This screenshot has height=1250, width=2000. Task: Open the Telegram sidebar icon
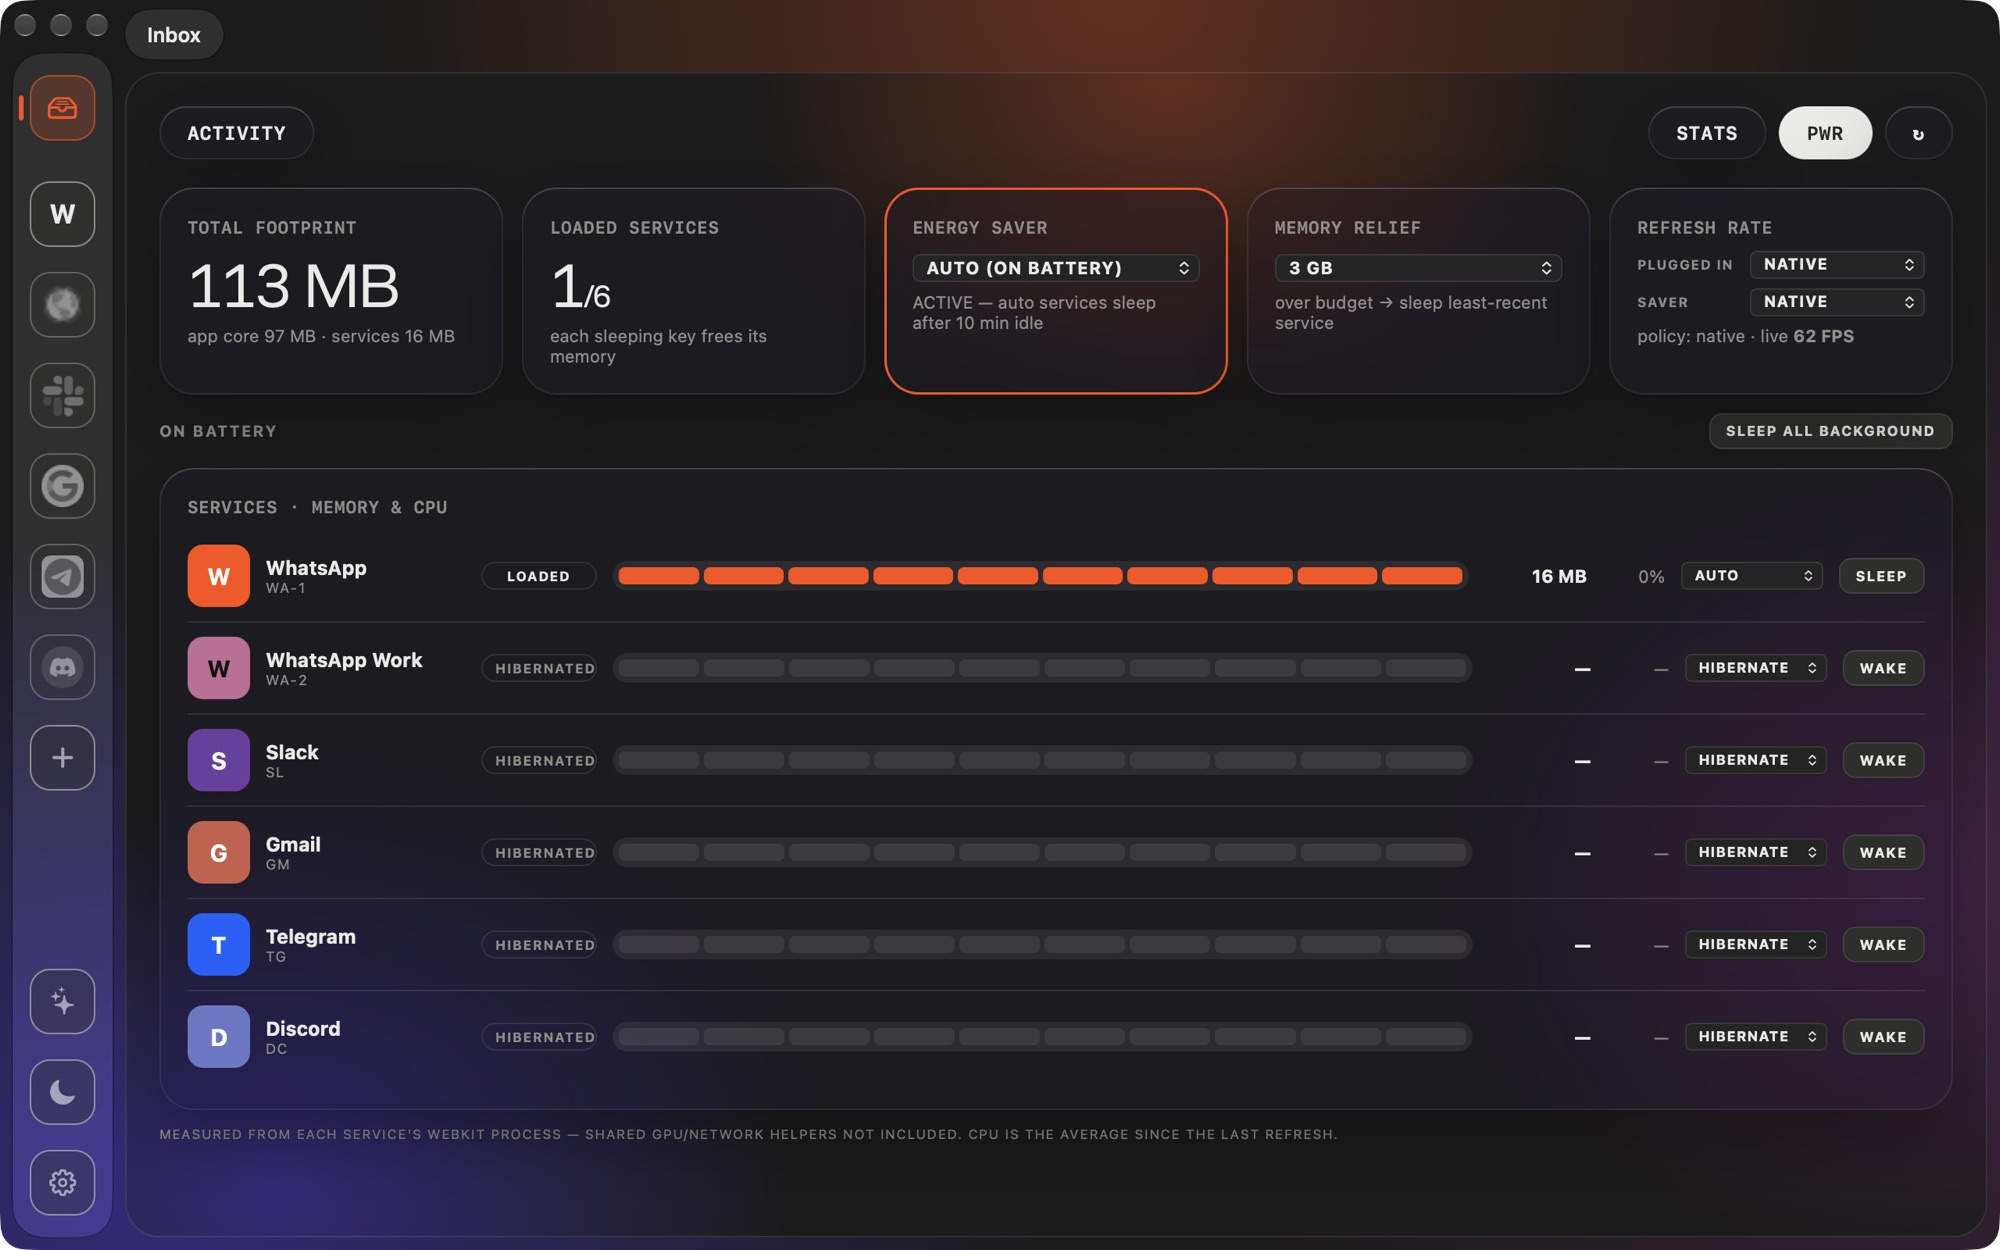coord(62,576)
